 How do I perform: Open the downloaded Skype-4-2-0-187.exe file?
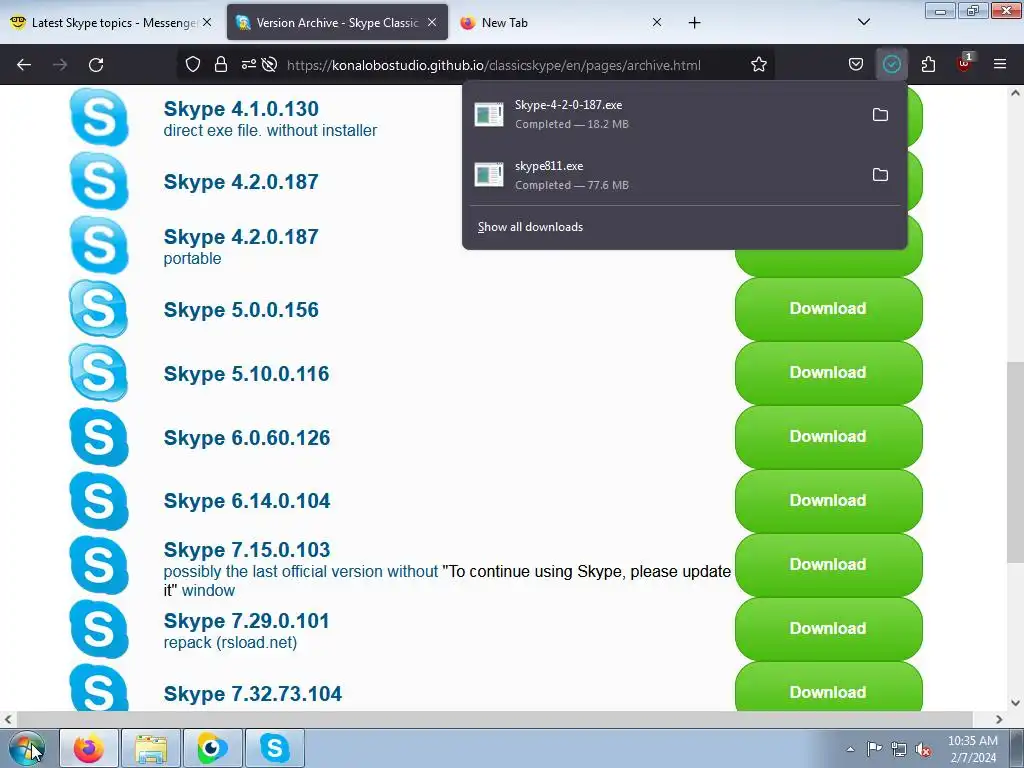665,114
